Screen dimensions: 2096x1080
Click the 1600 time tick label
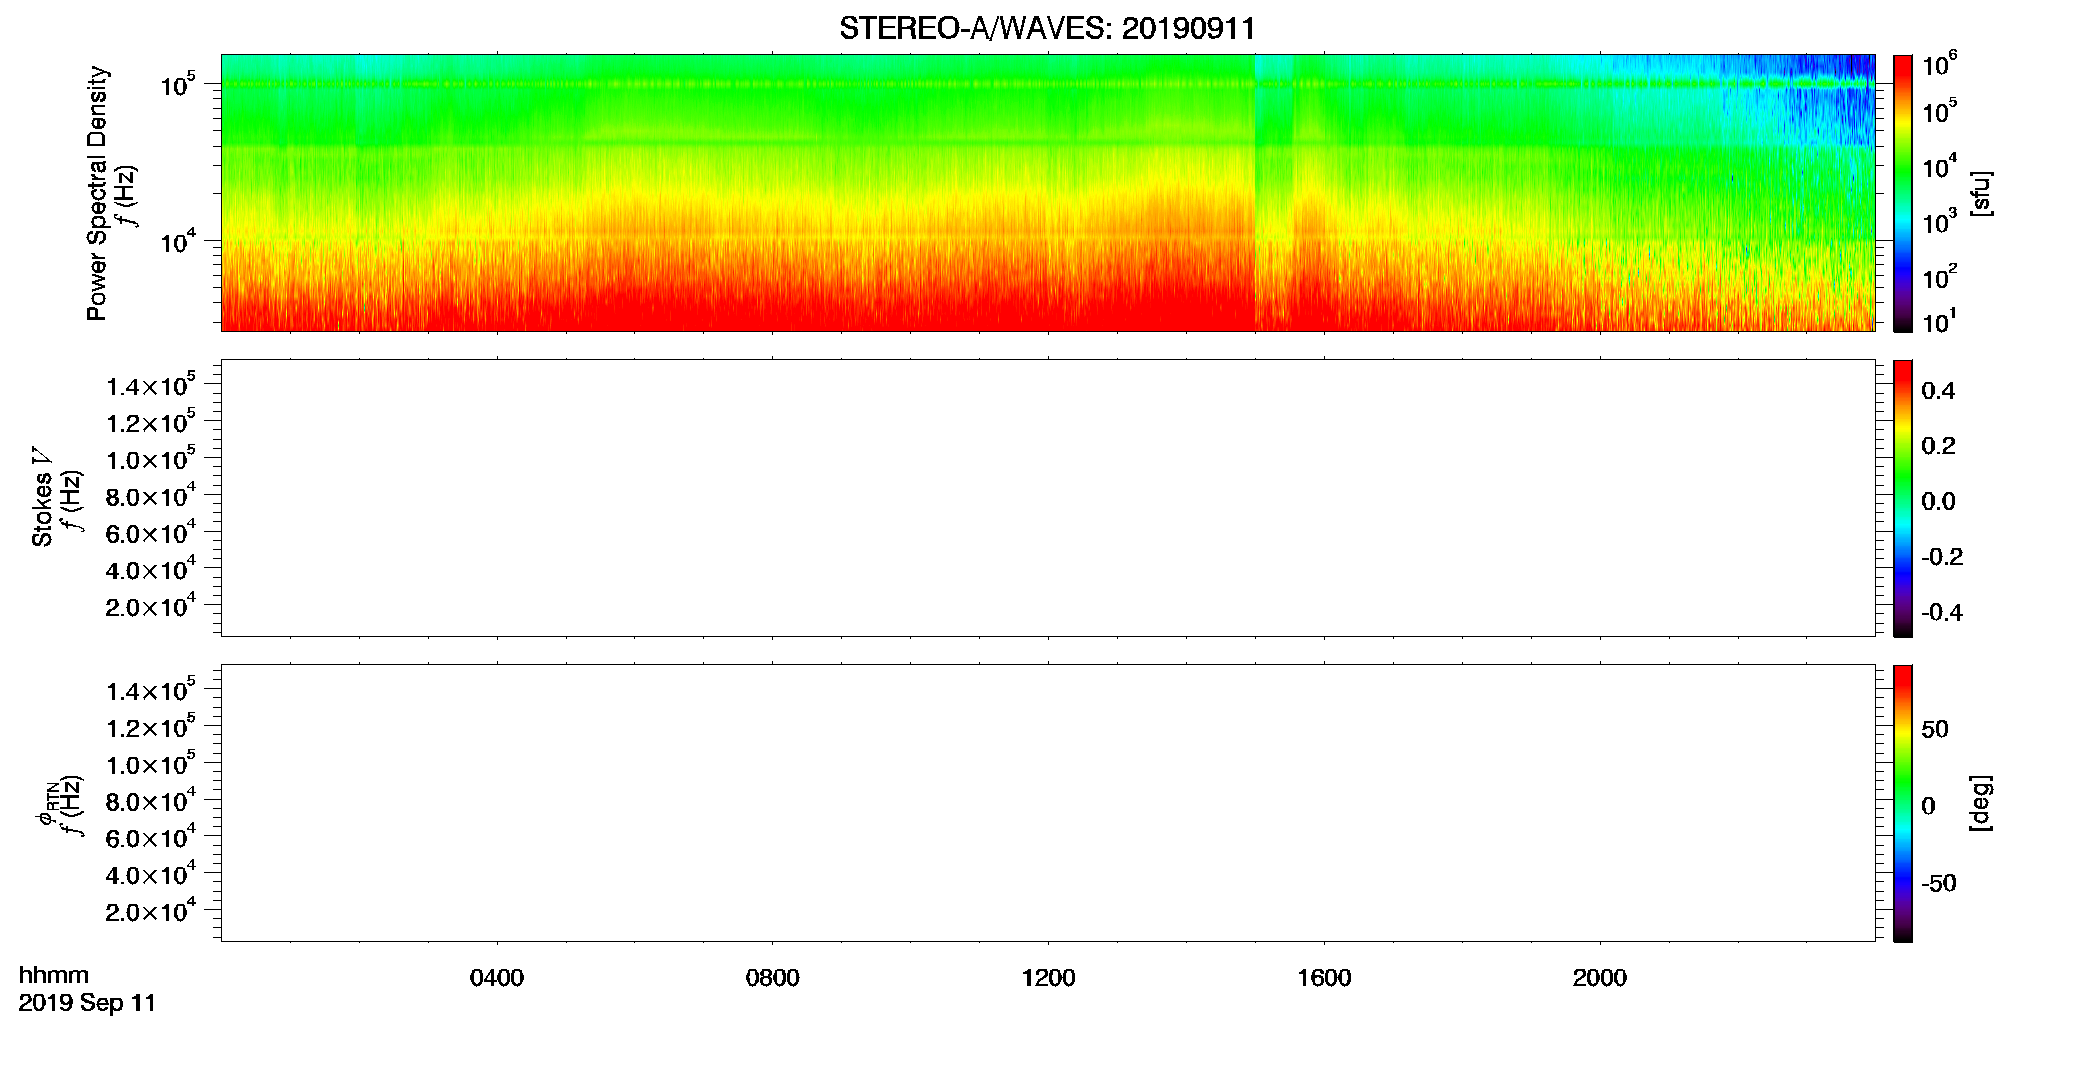tap(1324, 978)
